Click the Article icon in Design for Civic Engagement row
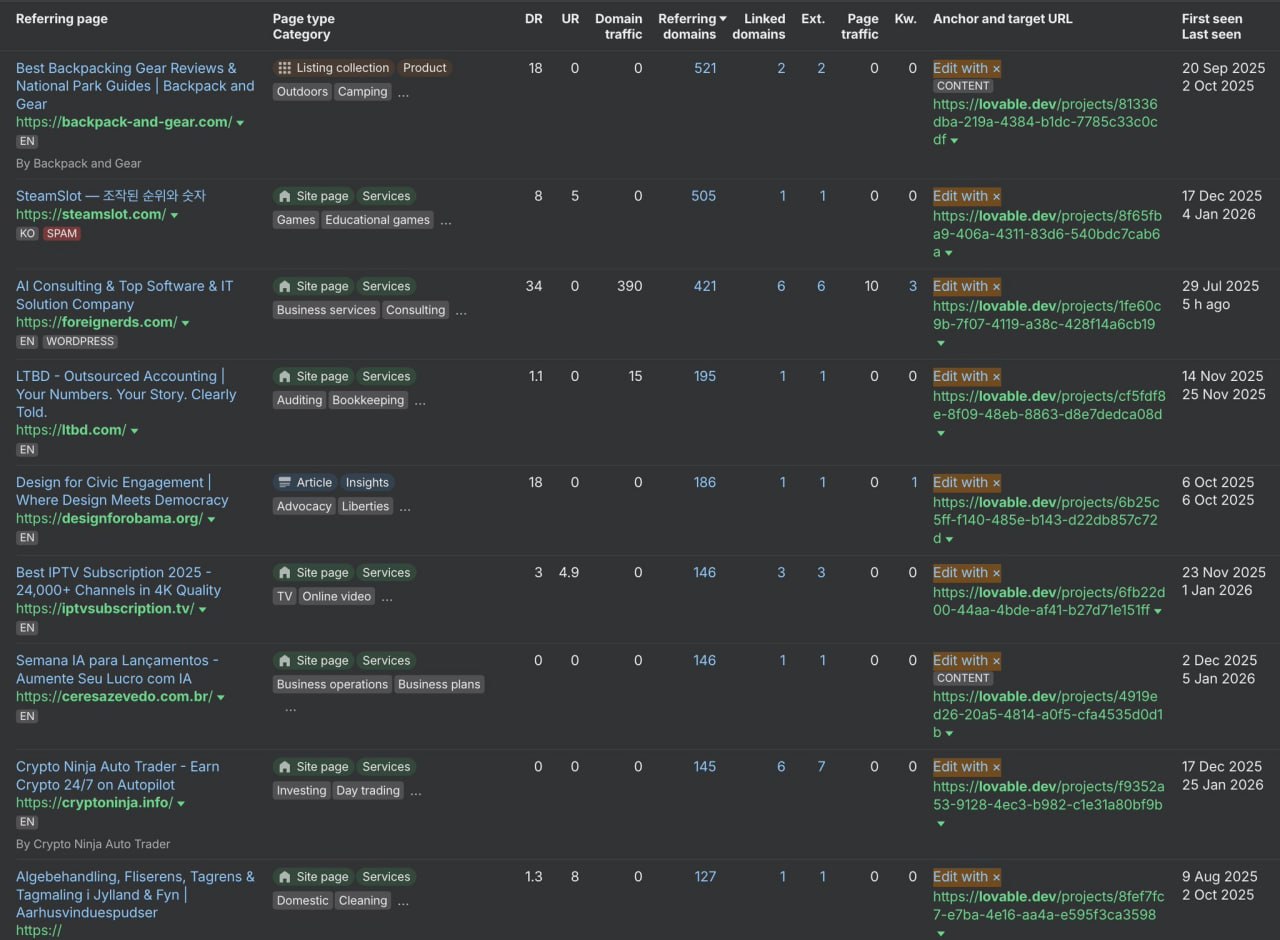The height and width of the screenshot is (940, 1280). (x=285, y=482)
